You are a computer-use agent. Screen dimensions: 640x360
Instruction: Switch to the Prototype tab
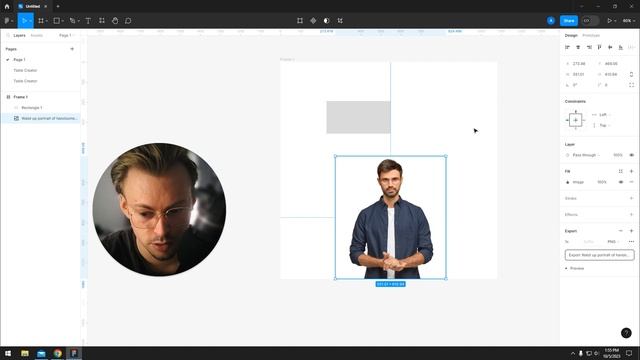coord(591,36)
